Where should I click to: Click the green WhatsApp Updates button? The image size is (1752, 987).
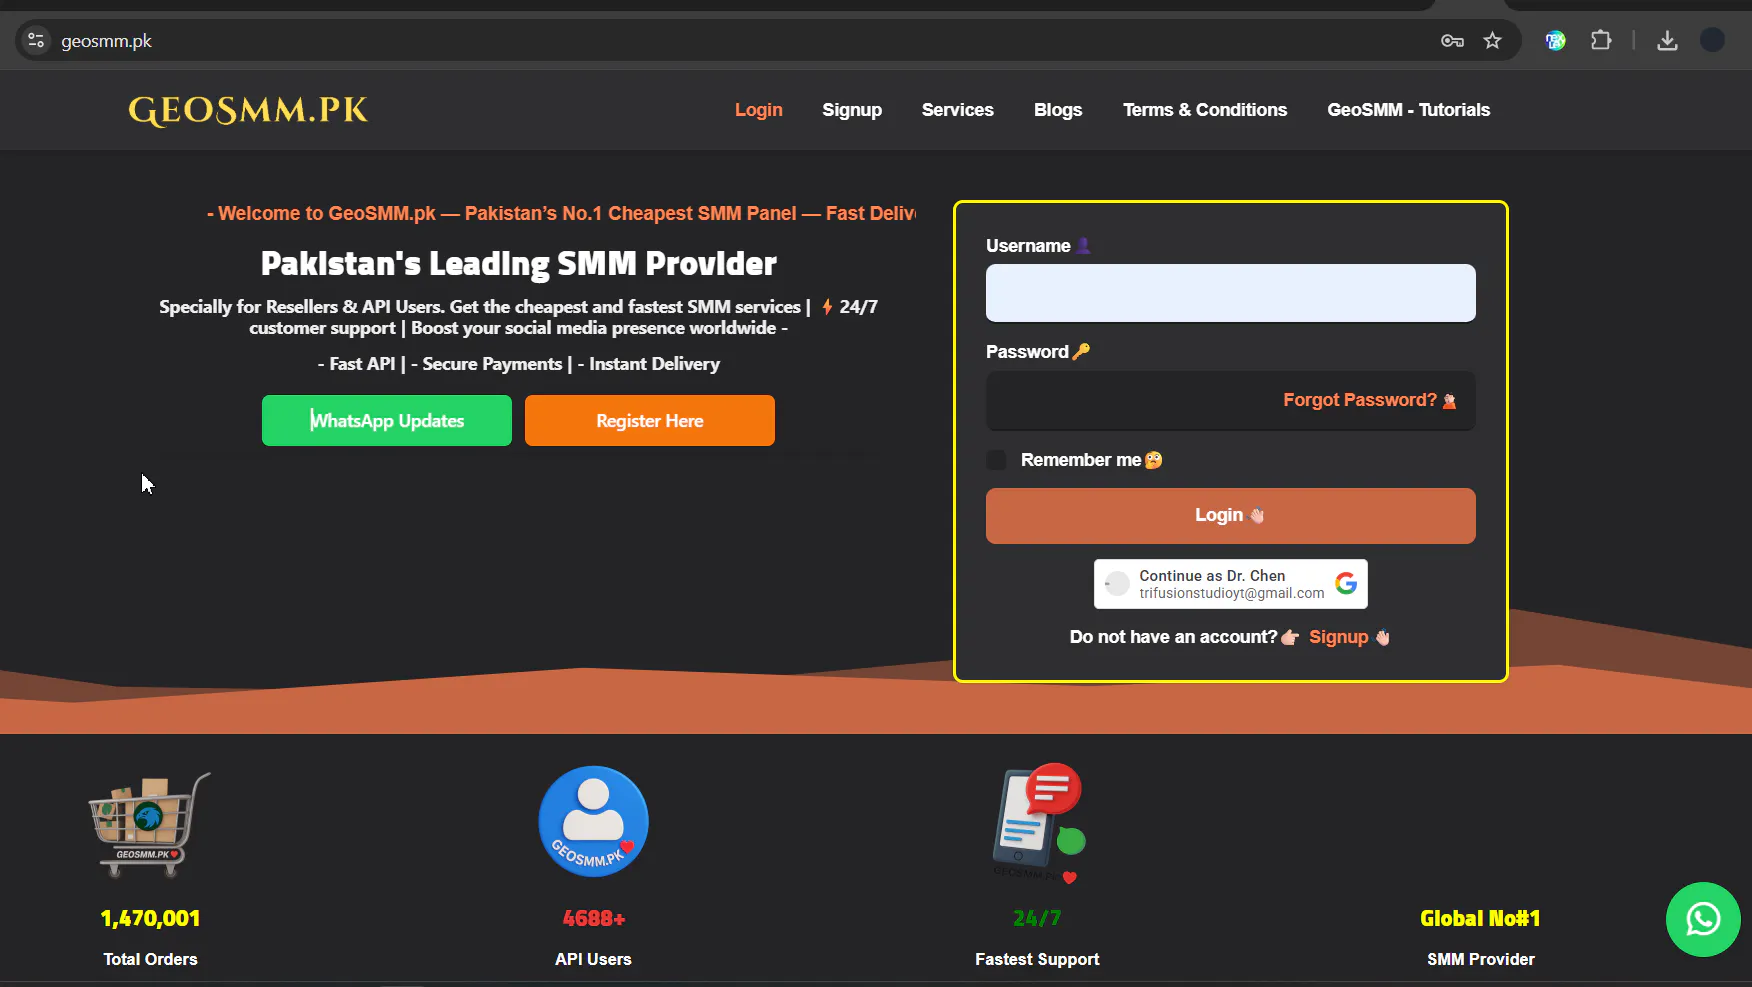(387, 421)
